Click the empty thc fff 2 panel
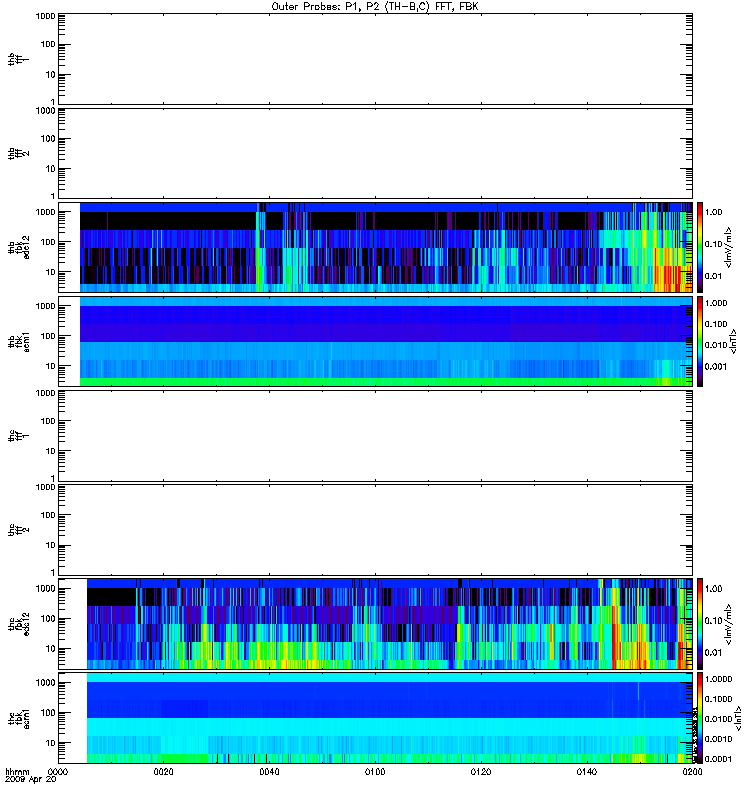The height and width of the screenshot is (800, 750). coord(375,530)
